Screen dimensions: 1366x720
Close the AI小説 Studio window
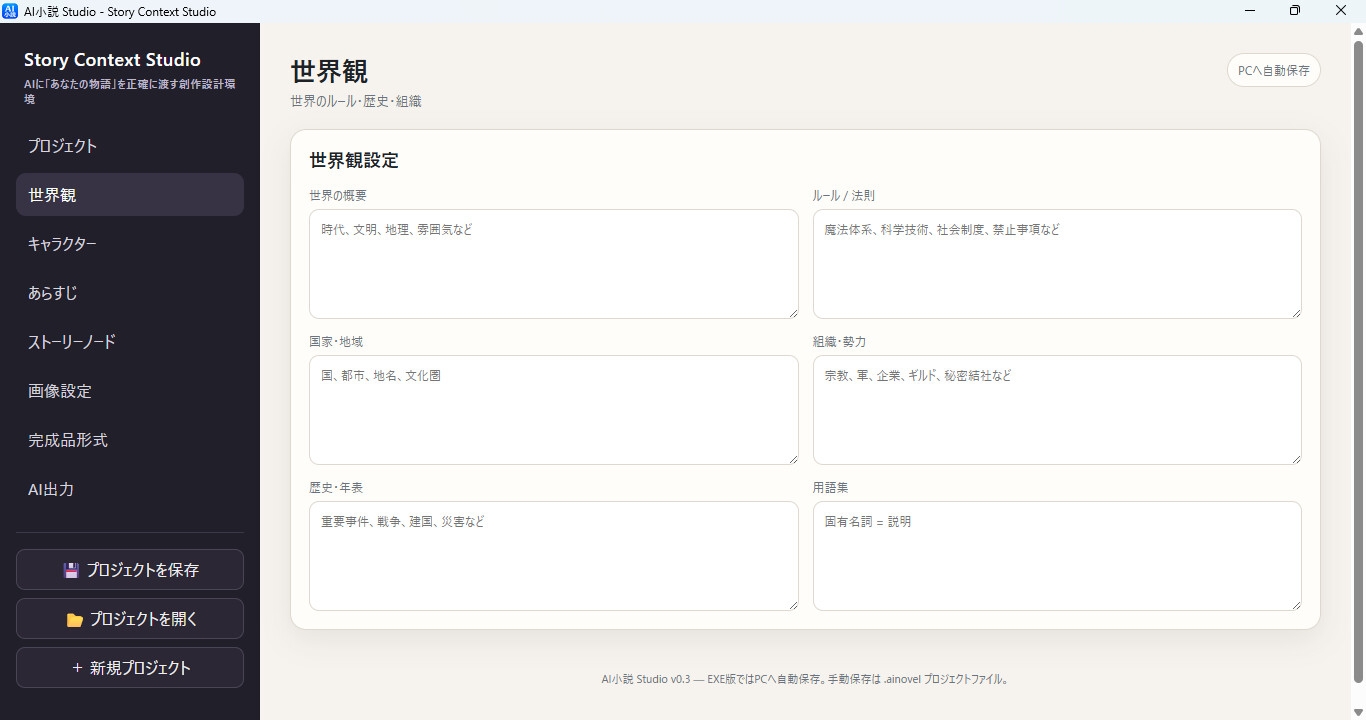tap(1342, 11)
